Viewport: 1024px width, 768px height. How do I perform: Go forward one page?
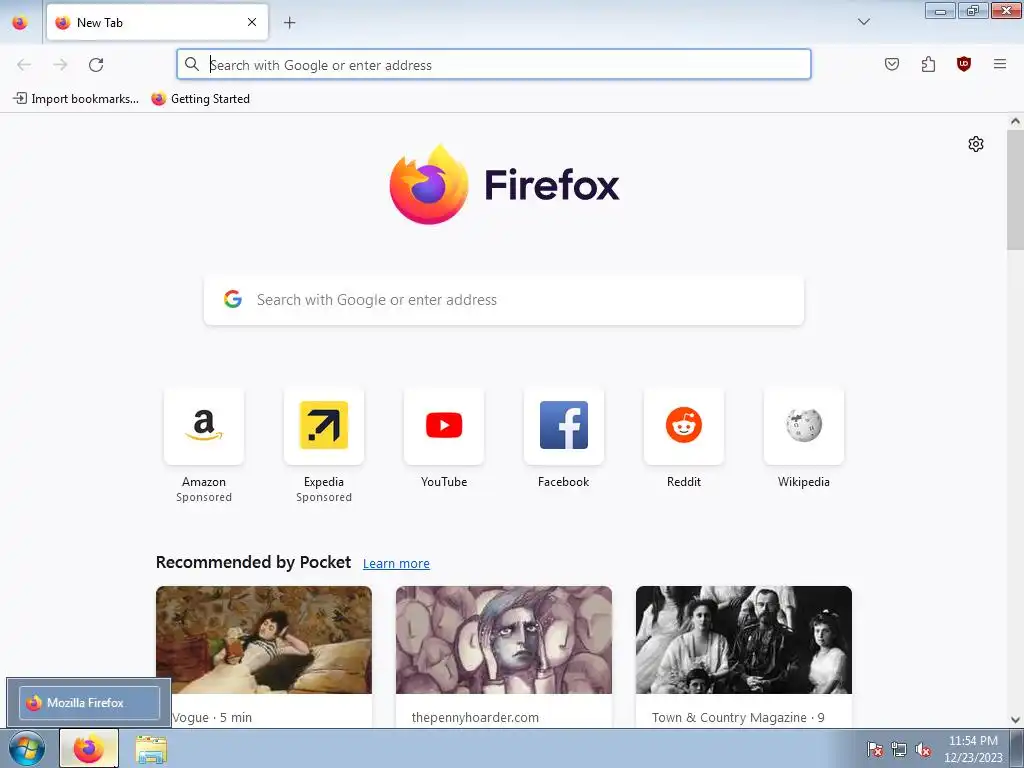point(60,65)
